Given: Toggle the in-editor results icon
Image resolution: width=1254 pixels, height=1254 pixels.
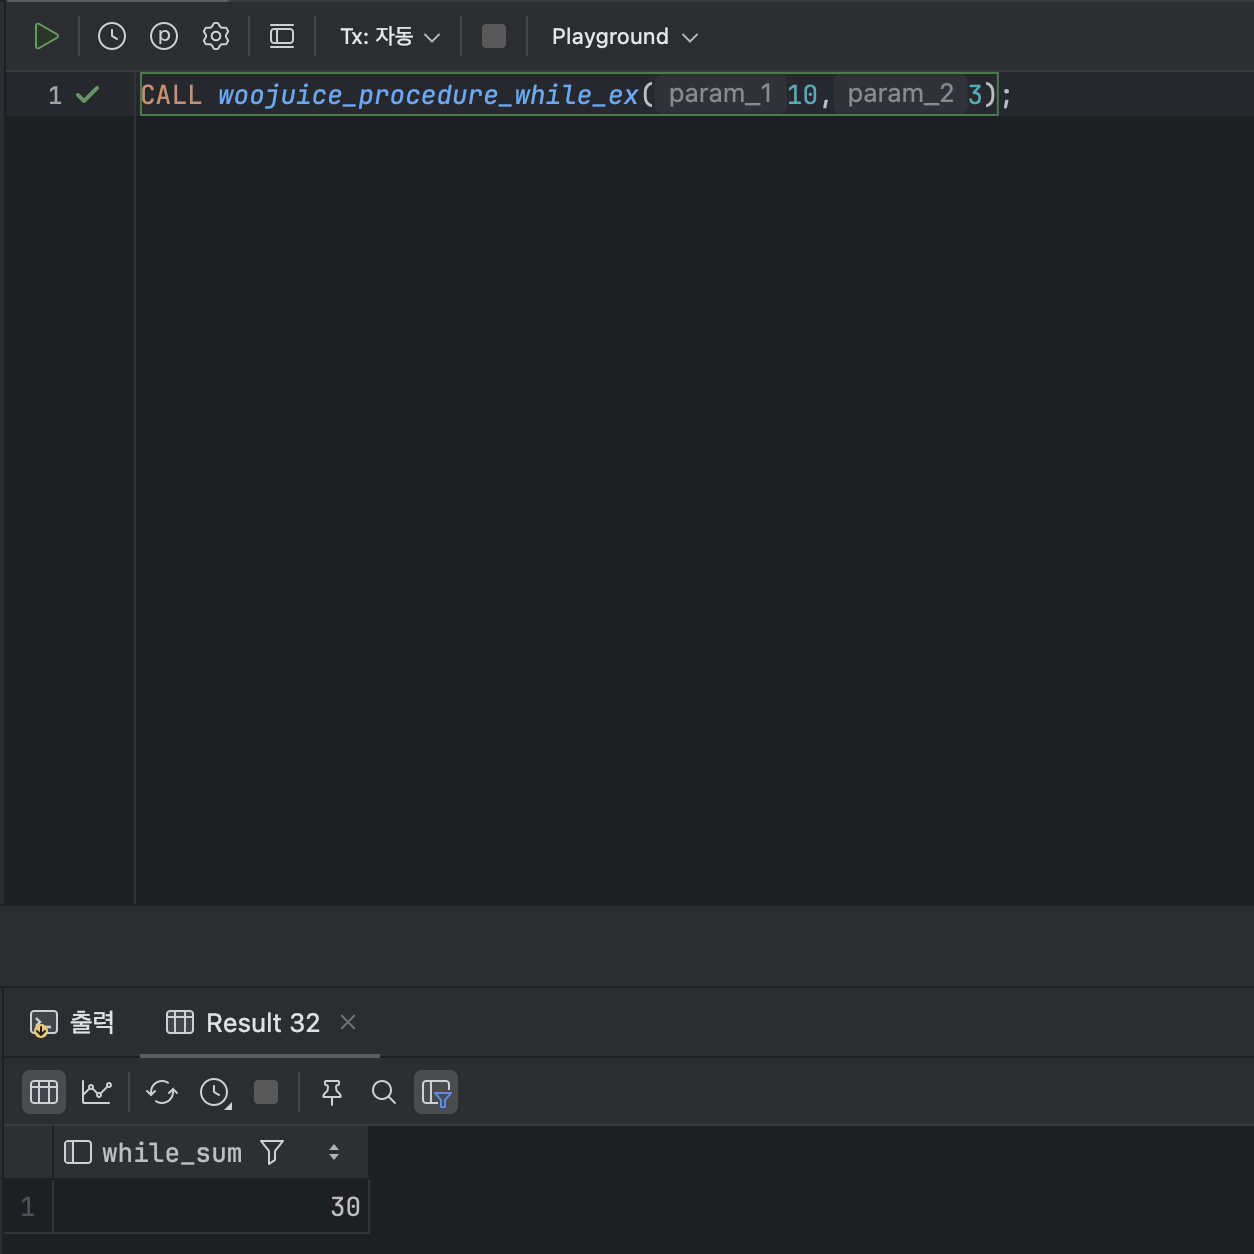Looking at the screenshot, I should [282, 37].
